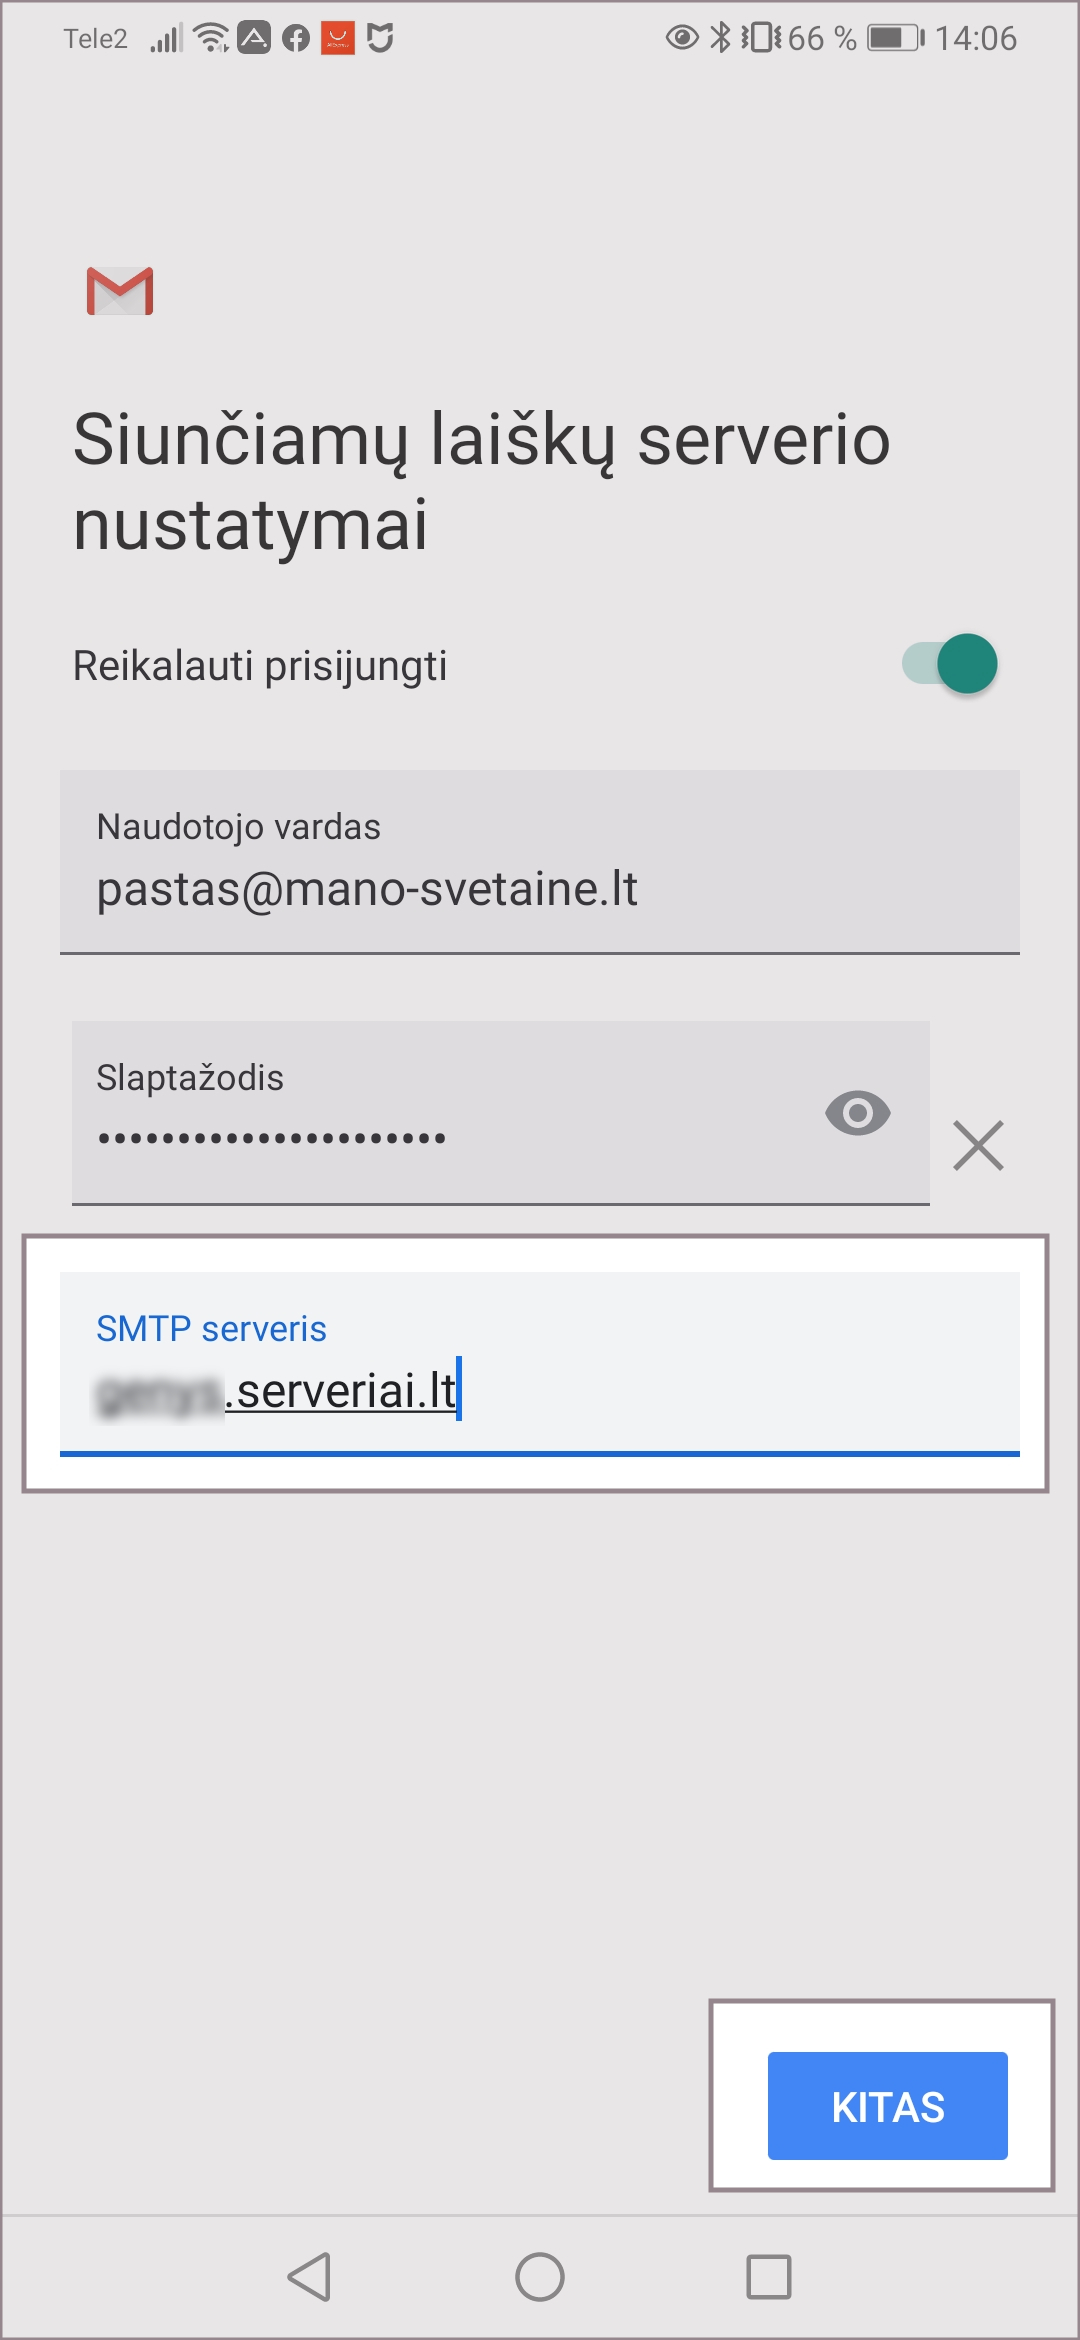Screen dimensions: 1080x2340
Task: Tap the Naudotojo vardas input field
Action: [x=540, y=862]
